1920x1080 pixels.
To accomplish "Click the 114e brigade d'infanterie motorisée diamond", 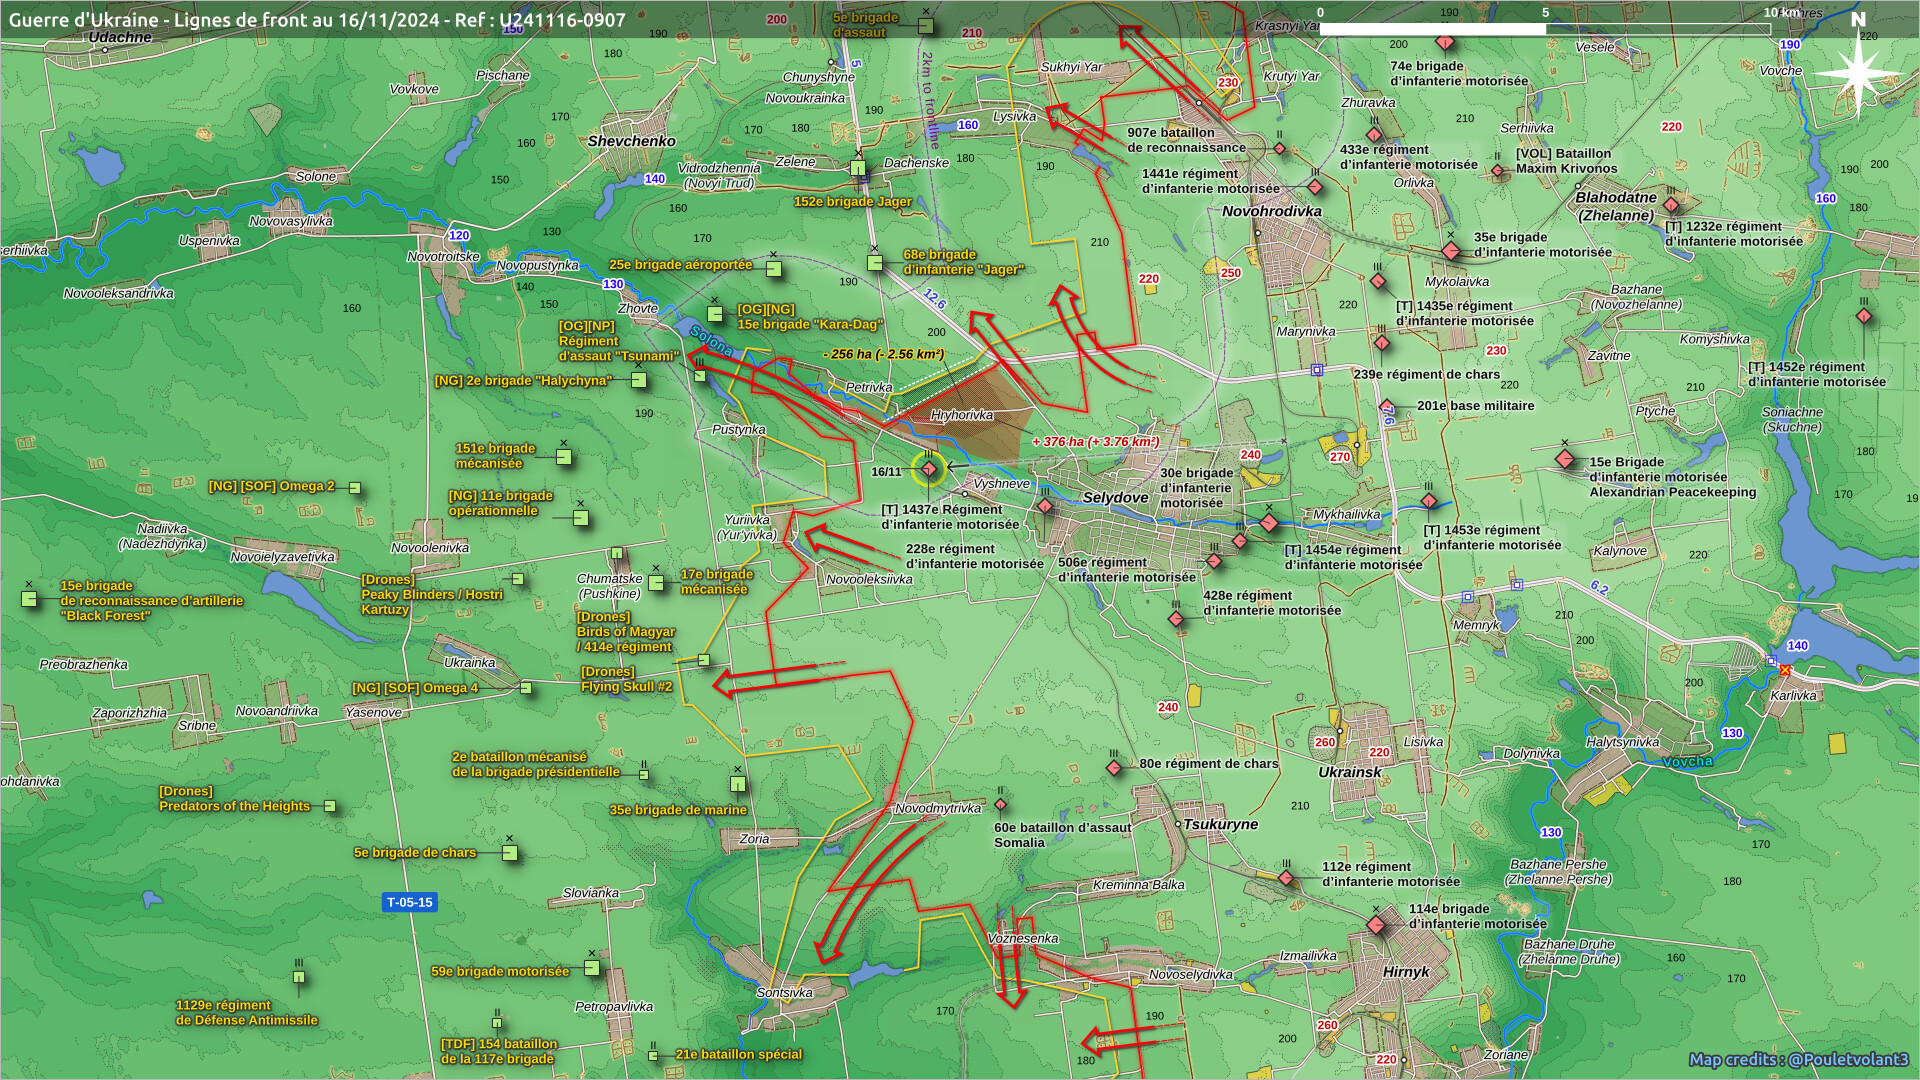I will [1376, 925].
